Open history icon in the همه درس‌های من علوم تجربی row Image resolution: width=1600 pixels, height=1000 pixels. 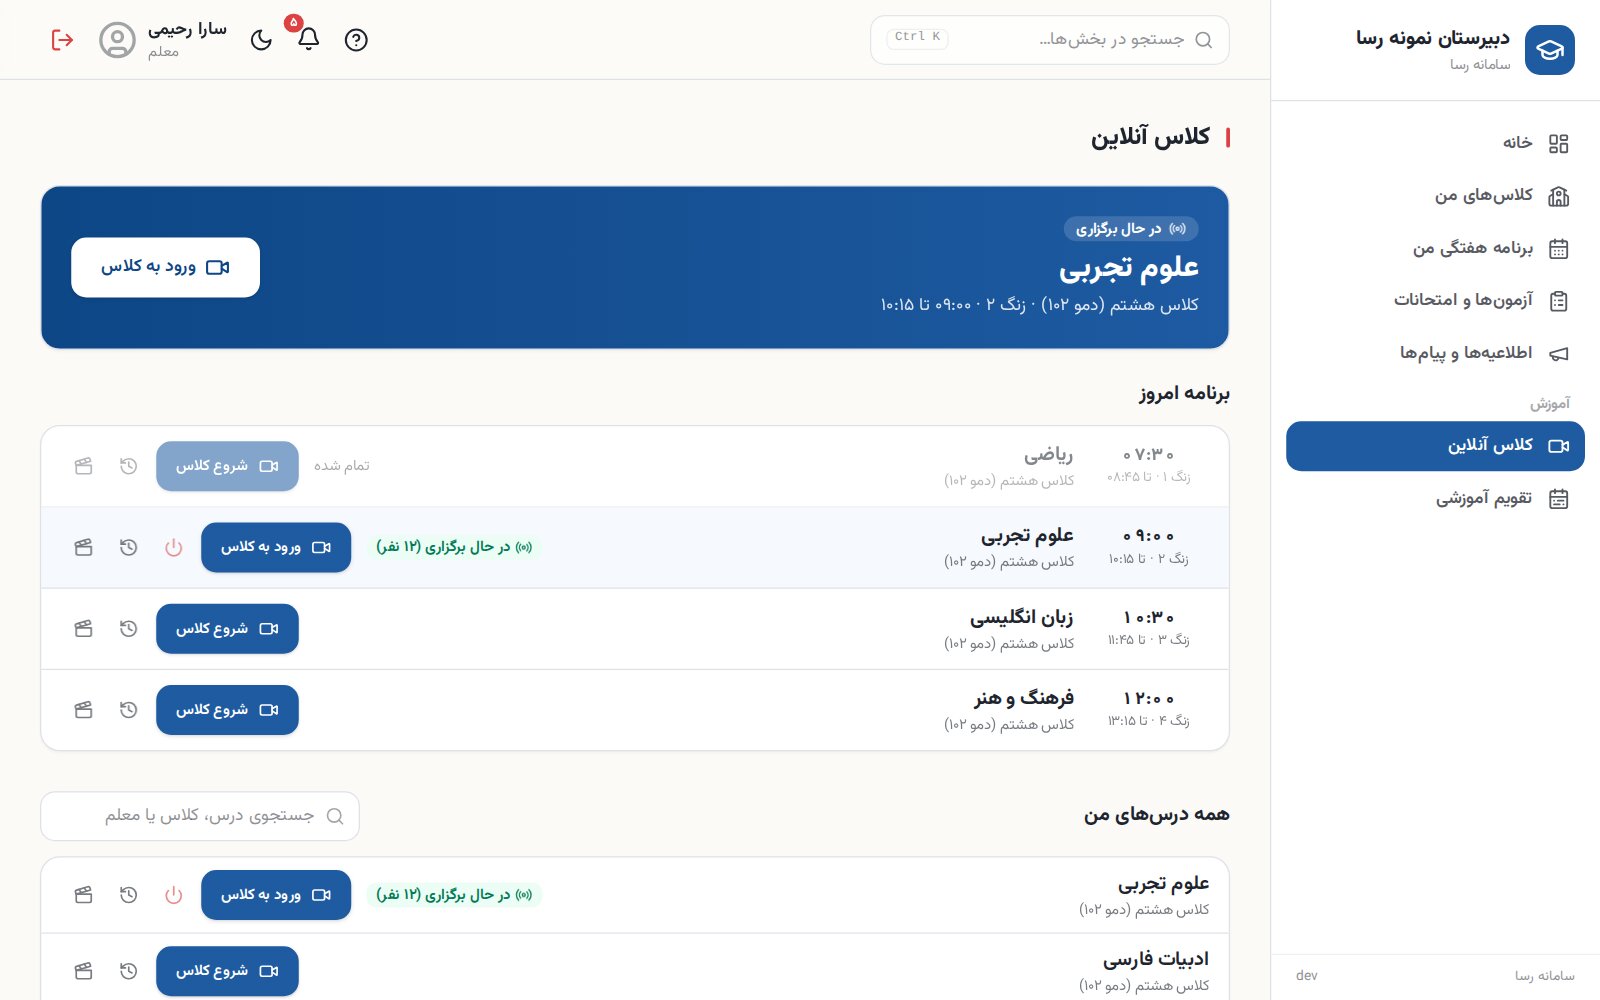click(128, 895)
